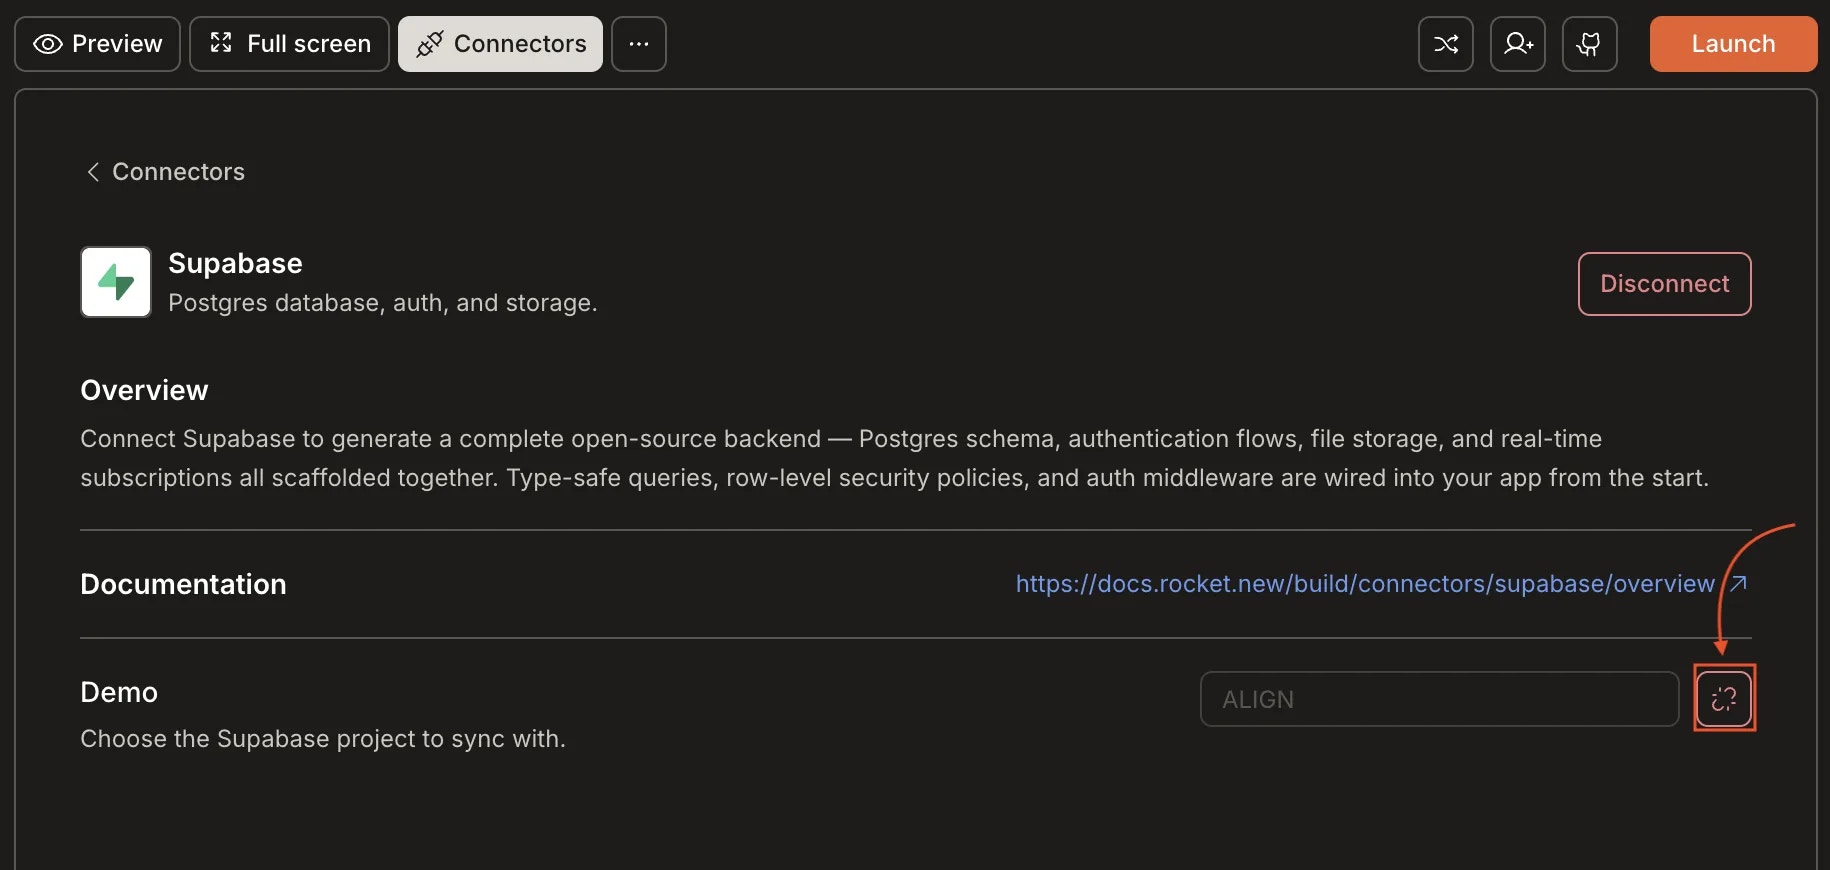This screenshot has height=870, width=1830.
Task: Click the Launch button
Action: (1733, 44)
